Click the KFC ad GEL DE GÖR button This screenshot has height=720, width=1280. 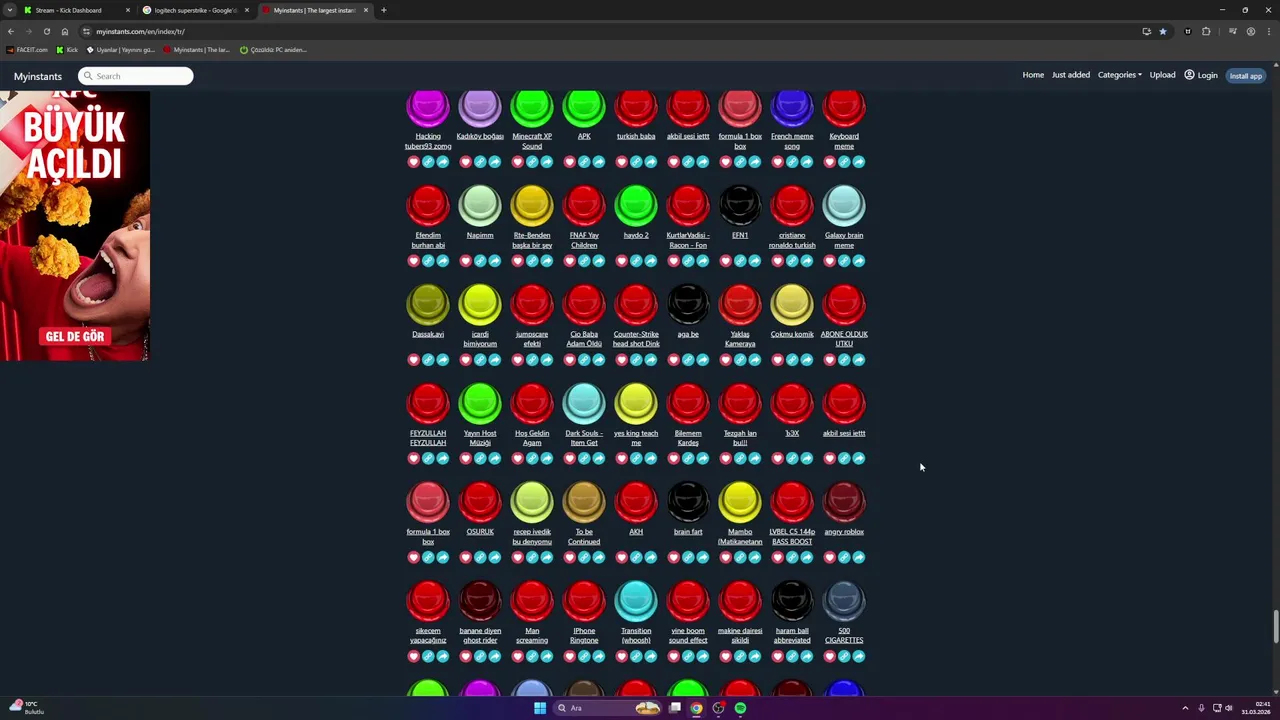pos(75,337)
